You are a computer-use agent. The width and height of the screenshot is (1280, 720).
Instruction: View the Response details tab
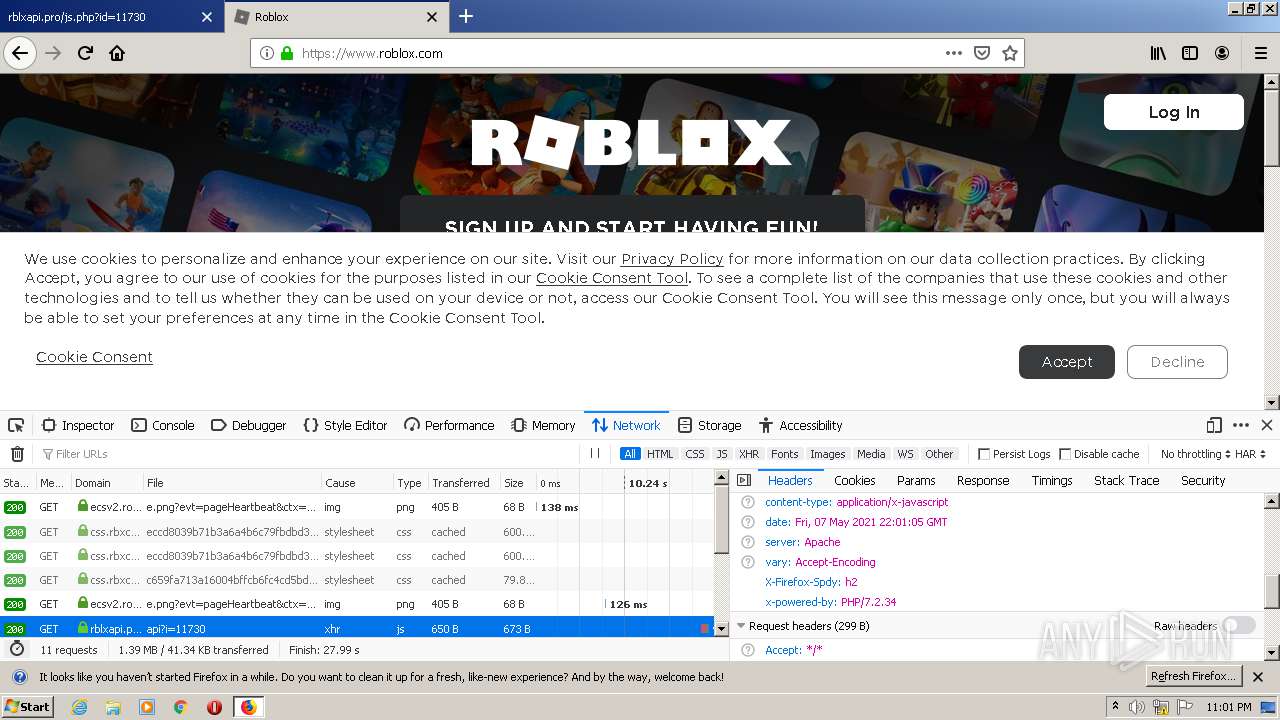[x=983, y=481]
